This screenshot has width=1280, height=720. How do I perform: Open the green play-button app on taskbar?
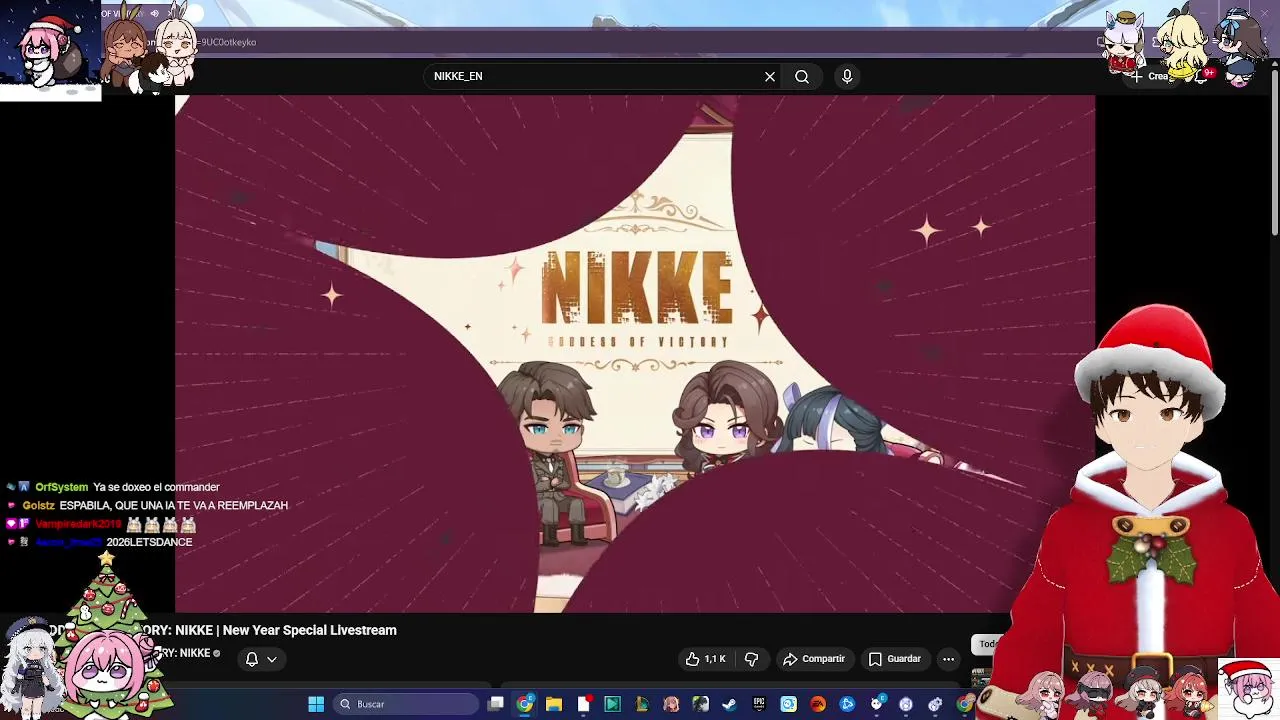612,704
